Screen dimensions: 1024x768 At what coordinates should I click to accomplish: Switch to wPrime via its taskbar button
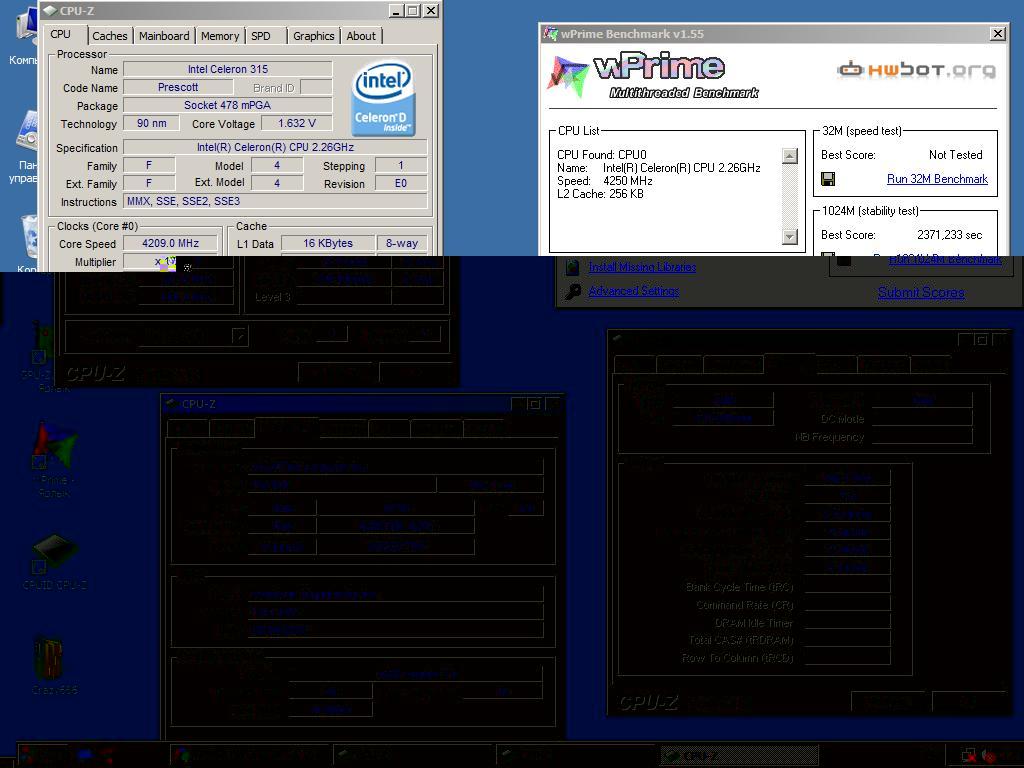pyautogui.click(x=249, y=756)
